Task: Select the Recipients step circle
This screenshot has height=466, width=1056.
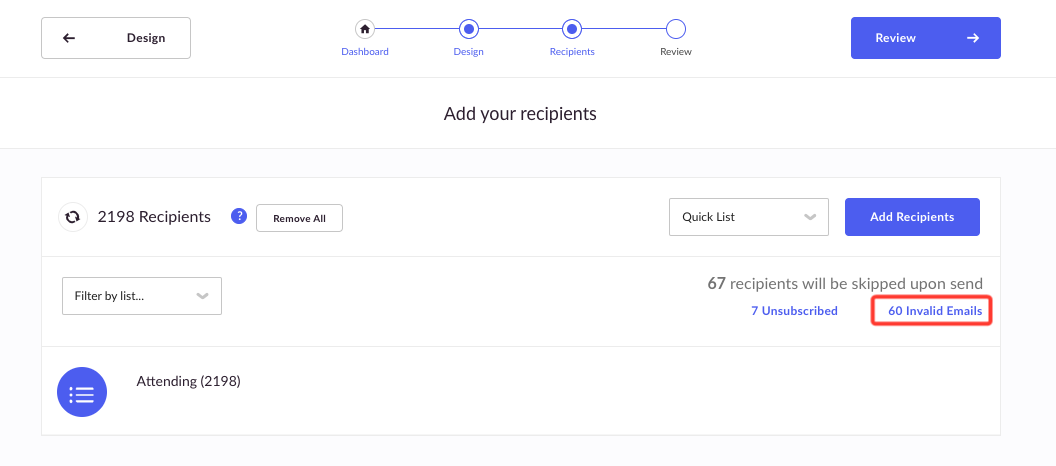Action: tap(572, 29)
